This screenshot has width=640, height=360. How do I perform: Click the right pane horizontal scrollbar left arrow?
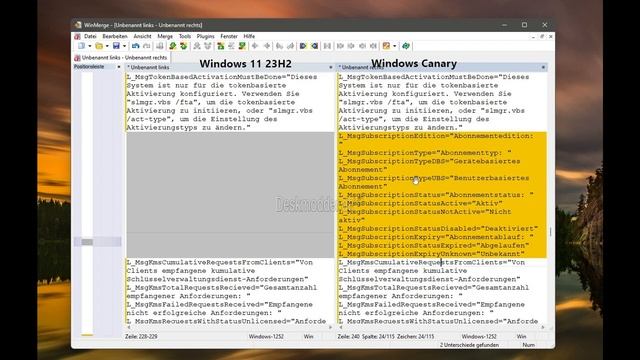click(341, 327)
